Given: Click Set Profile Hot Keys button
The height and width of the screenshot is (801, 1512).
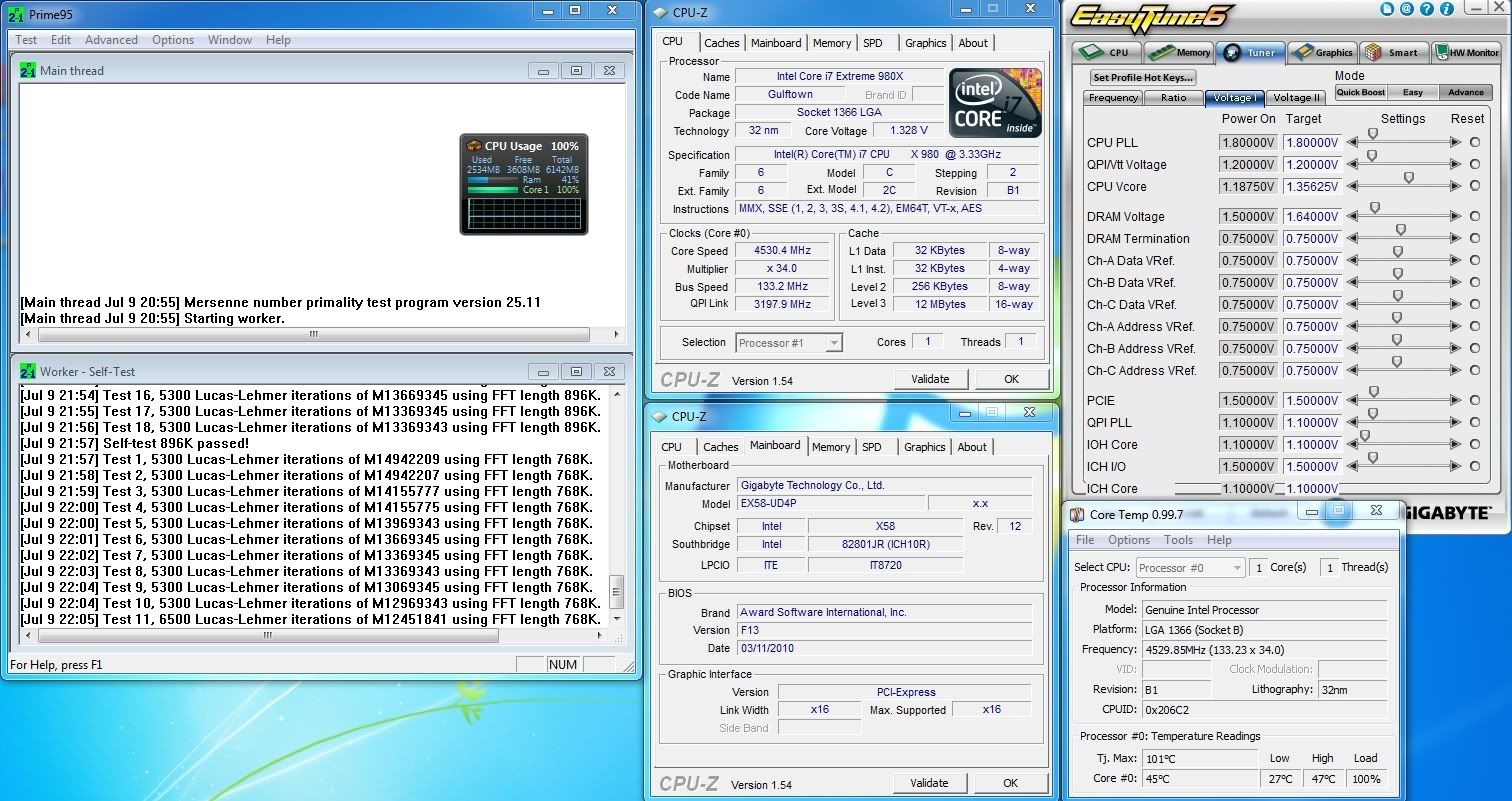Looking at the screenshot, I should point(1143,77).
